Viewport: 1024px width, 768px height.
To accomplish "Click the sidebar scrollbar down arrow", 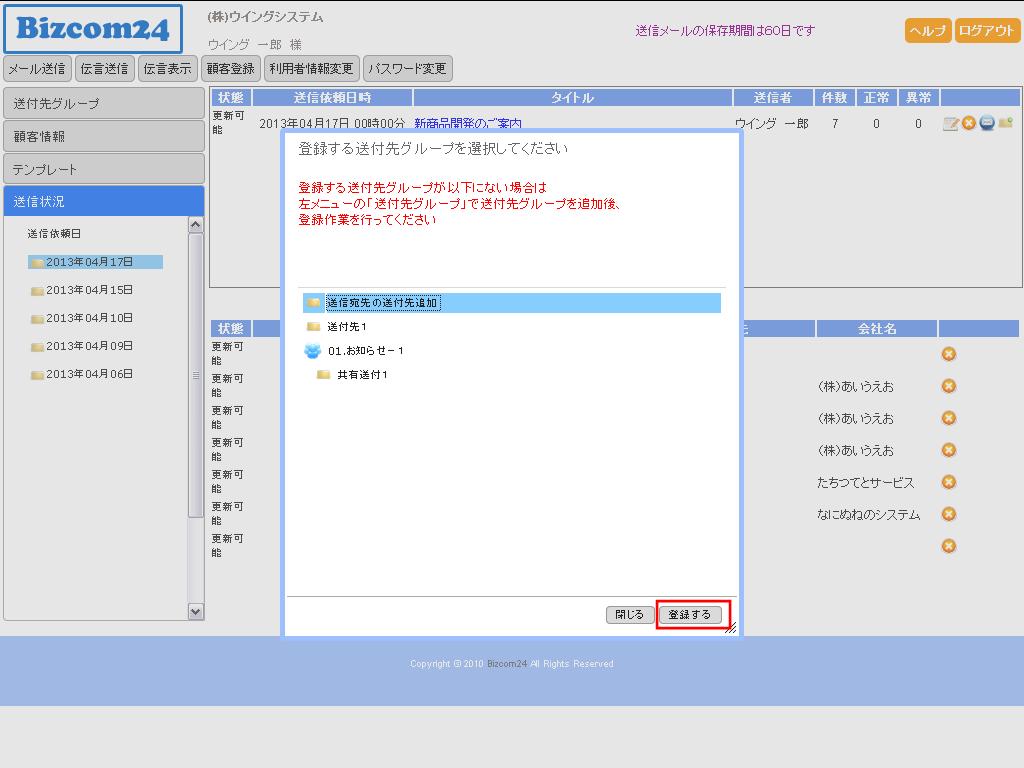I will pyautogui.click(x=196, y=611).
